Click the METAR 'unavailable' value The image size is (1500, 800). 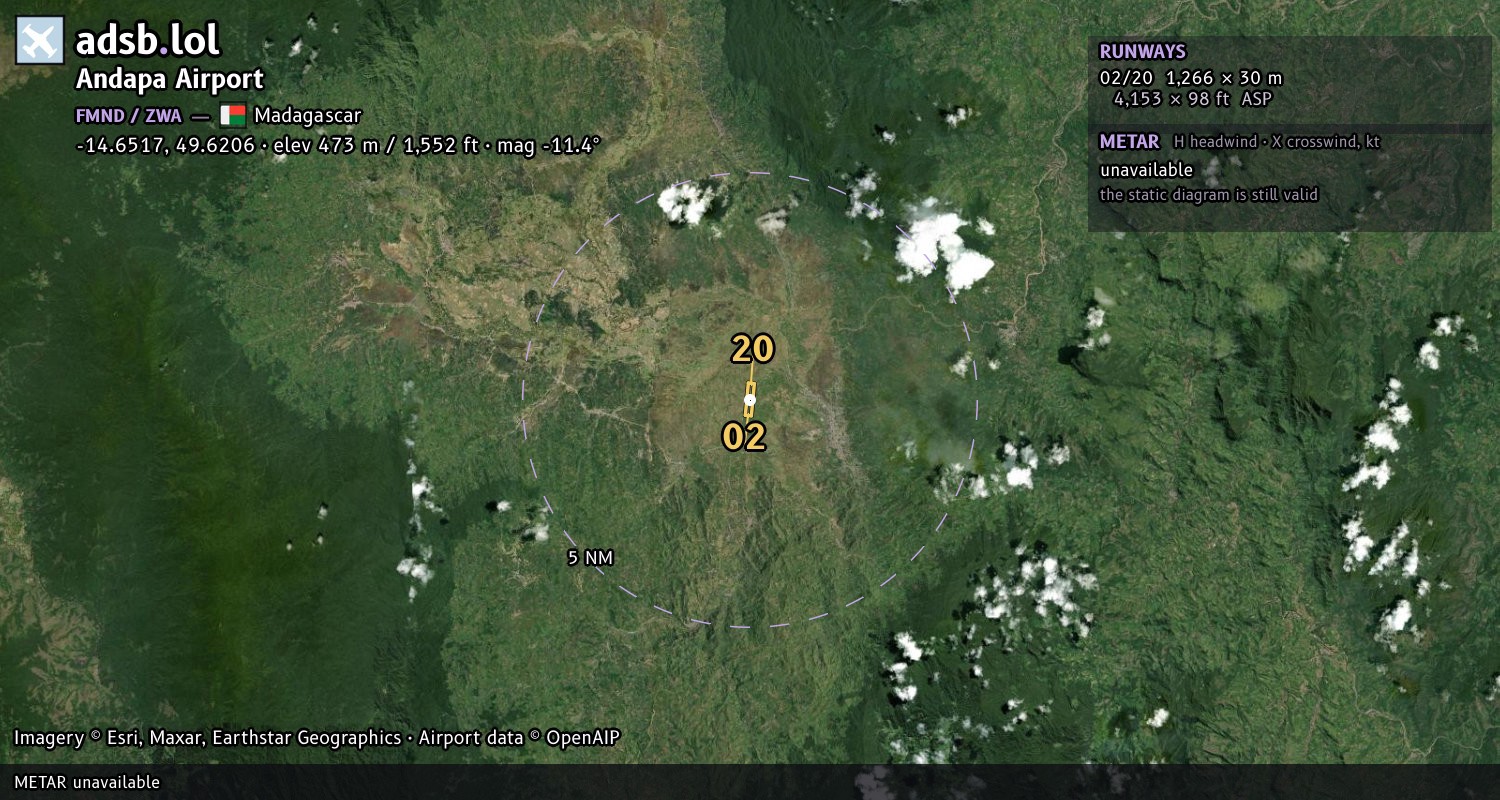(x=1146, y=170)
